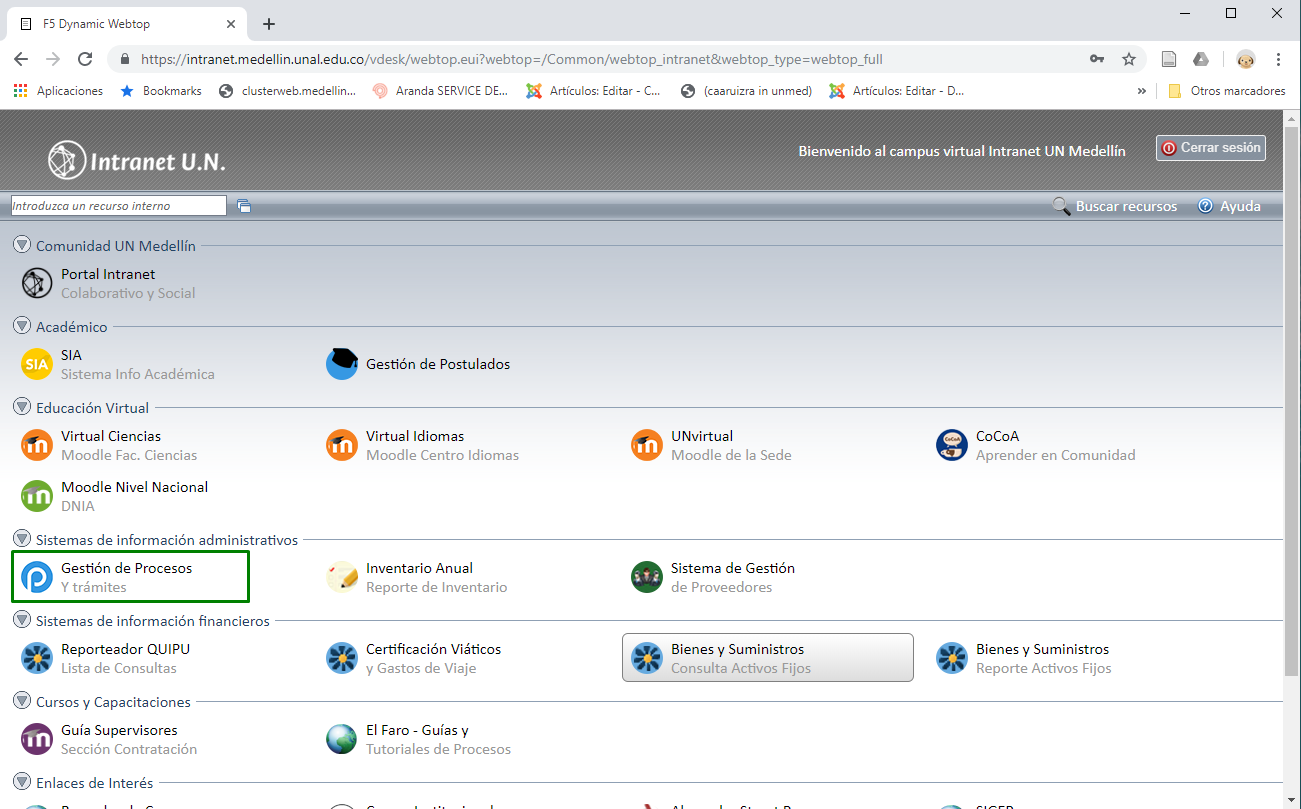Select the F5 Dynamic Webtop tab

pos(125,24)
